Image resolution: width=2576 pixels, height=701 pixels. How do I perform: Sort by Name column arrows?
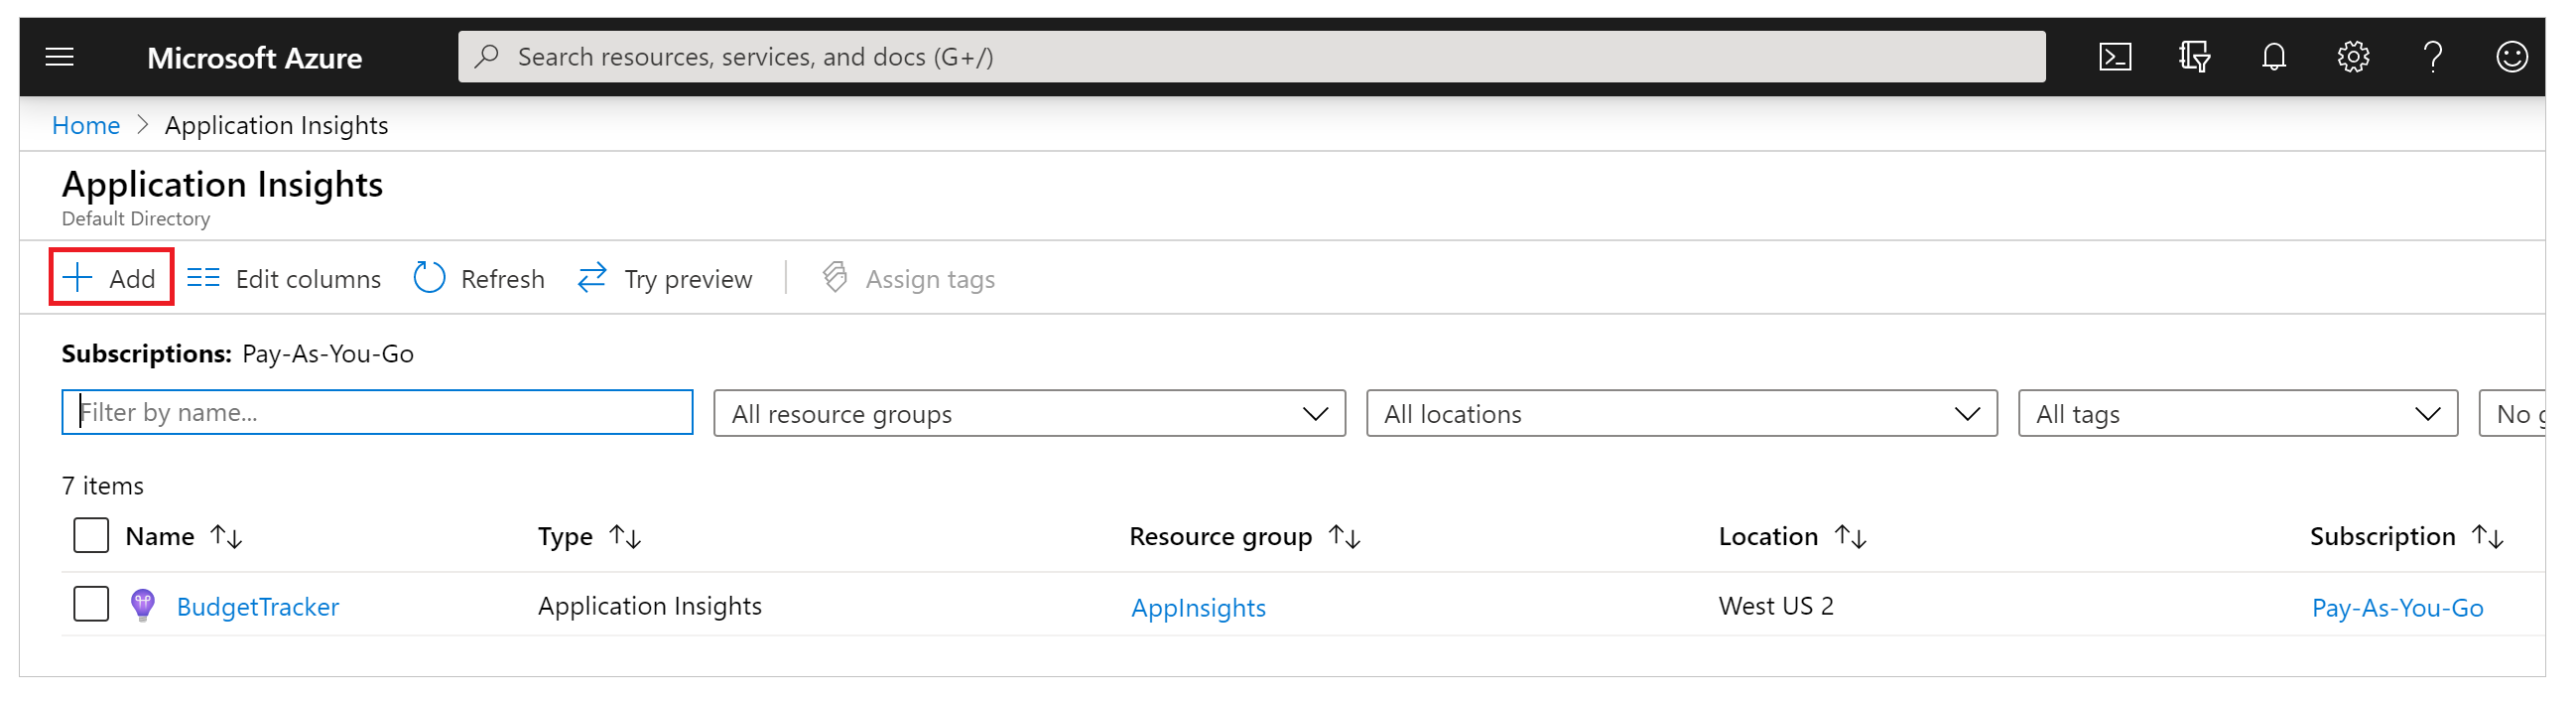227,537
